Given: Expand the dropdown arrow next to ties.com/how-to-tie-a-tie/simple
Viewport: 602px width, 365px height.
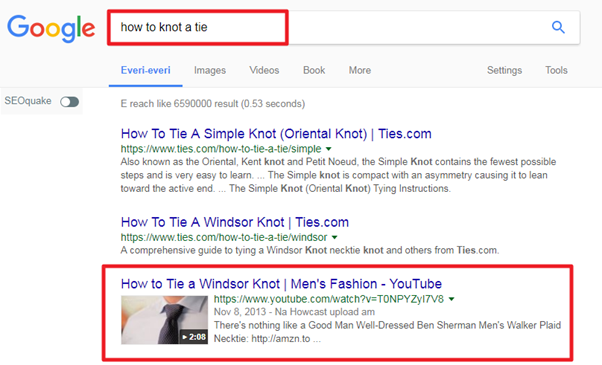Looking at the screenshot, I should pos(329,149).
